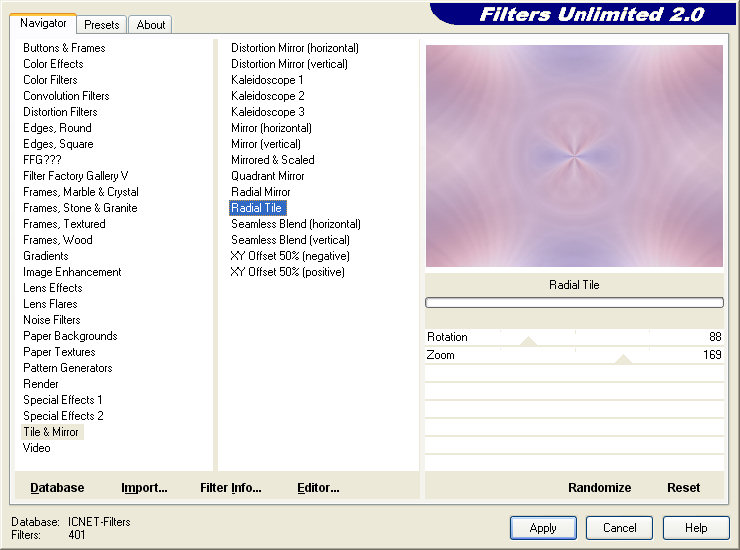Select the Kaleidoscope 3 filter

tap(268, 112)
